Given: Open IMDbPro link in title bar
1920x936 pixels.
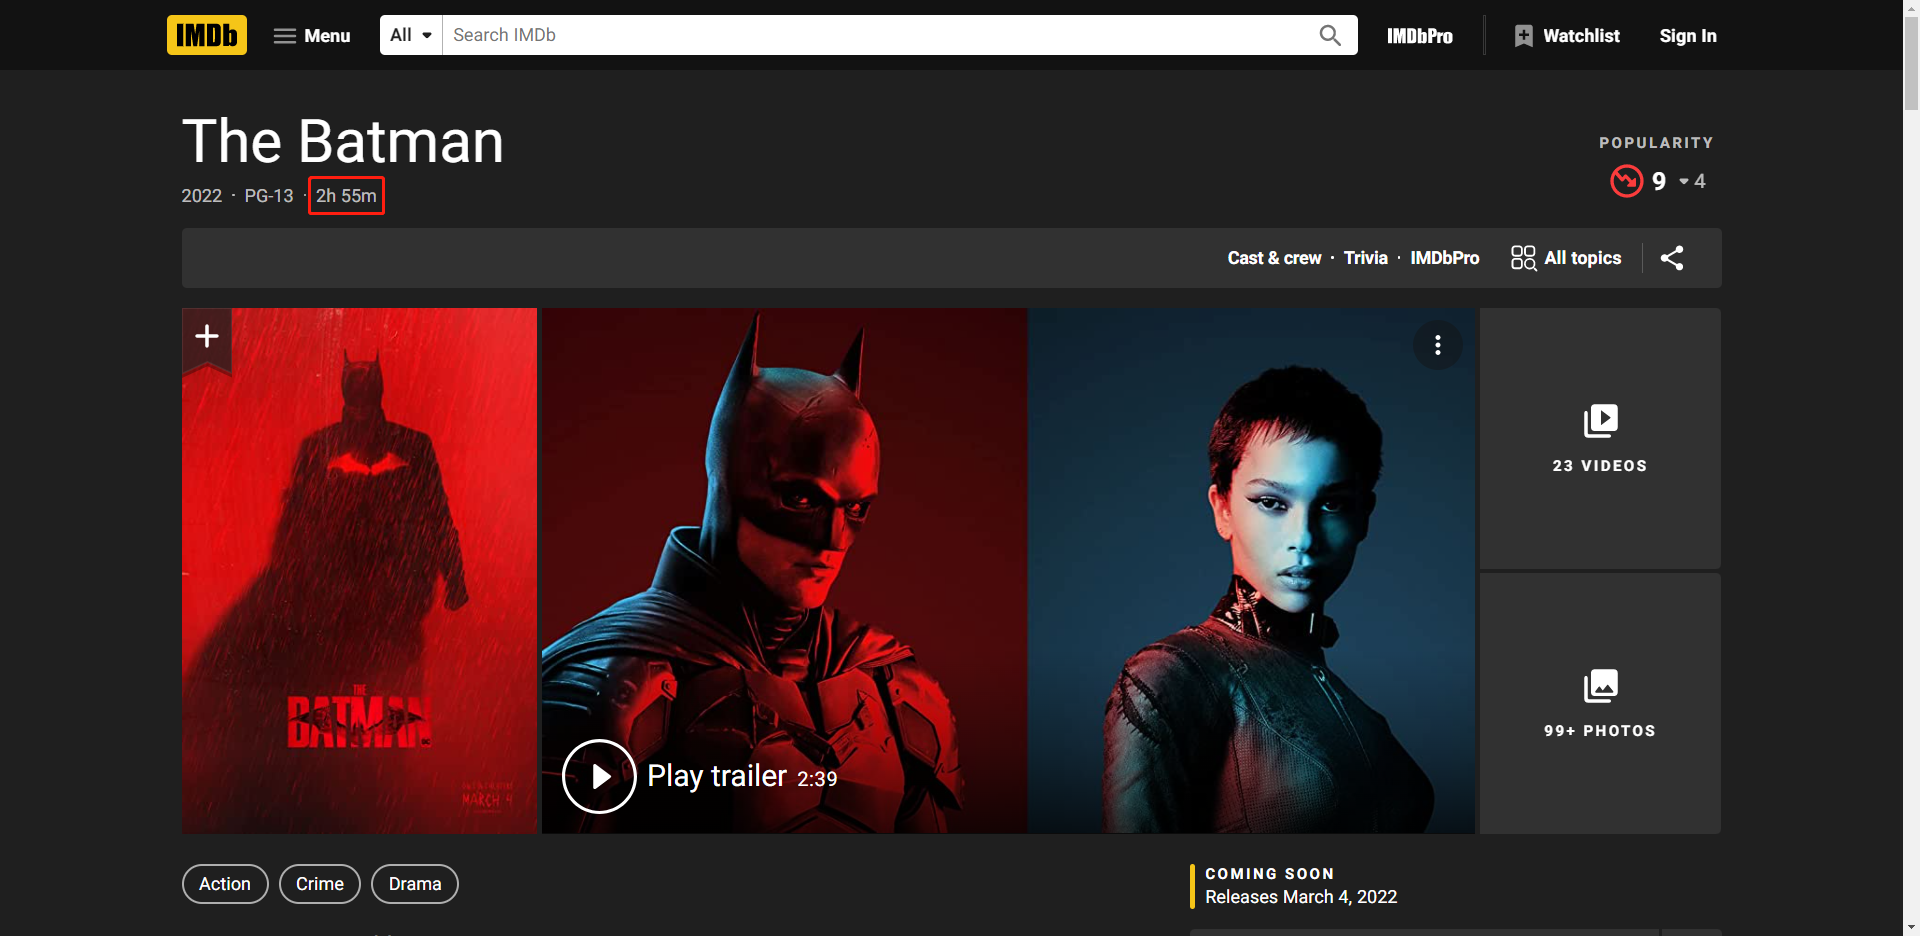Looking at the screenshot, I should (x=1444, y=258).
